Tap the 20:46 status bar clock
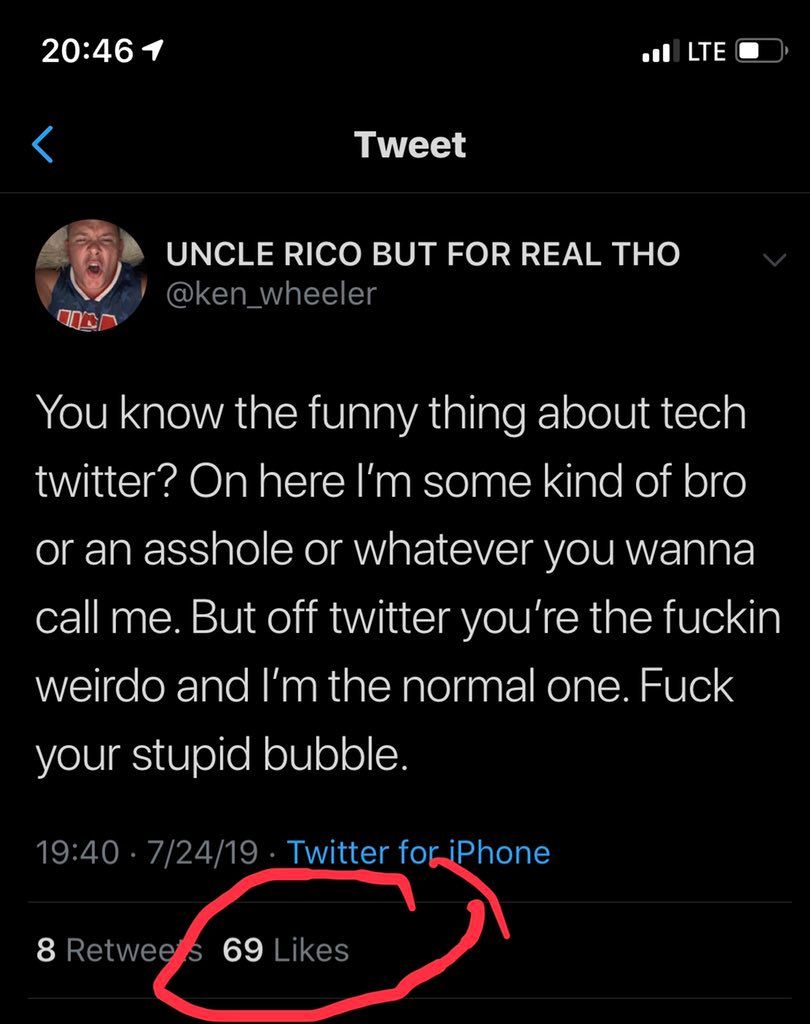 click(87, 52)
